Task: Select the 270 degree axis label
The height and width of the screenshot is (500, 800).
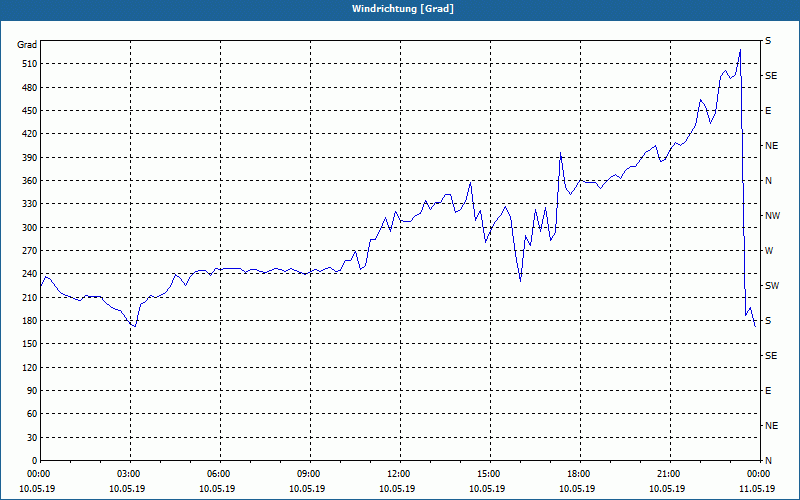Action: 30,251
